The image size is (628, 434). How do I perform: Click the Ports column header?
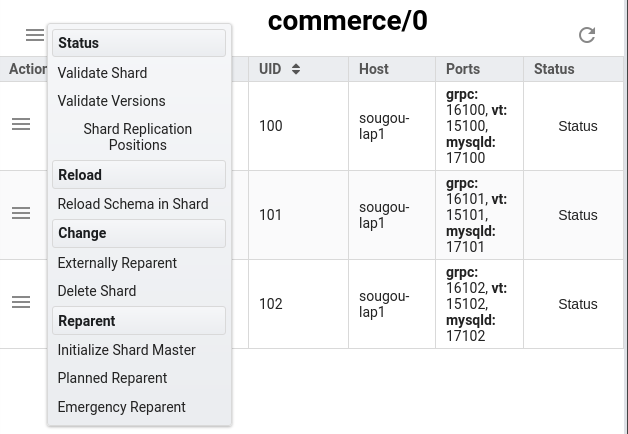pyautogui.click(x=463, y=69)
